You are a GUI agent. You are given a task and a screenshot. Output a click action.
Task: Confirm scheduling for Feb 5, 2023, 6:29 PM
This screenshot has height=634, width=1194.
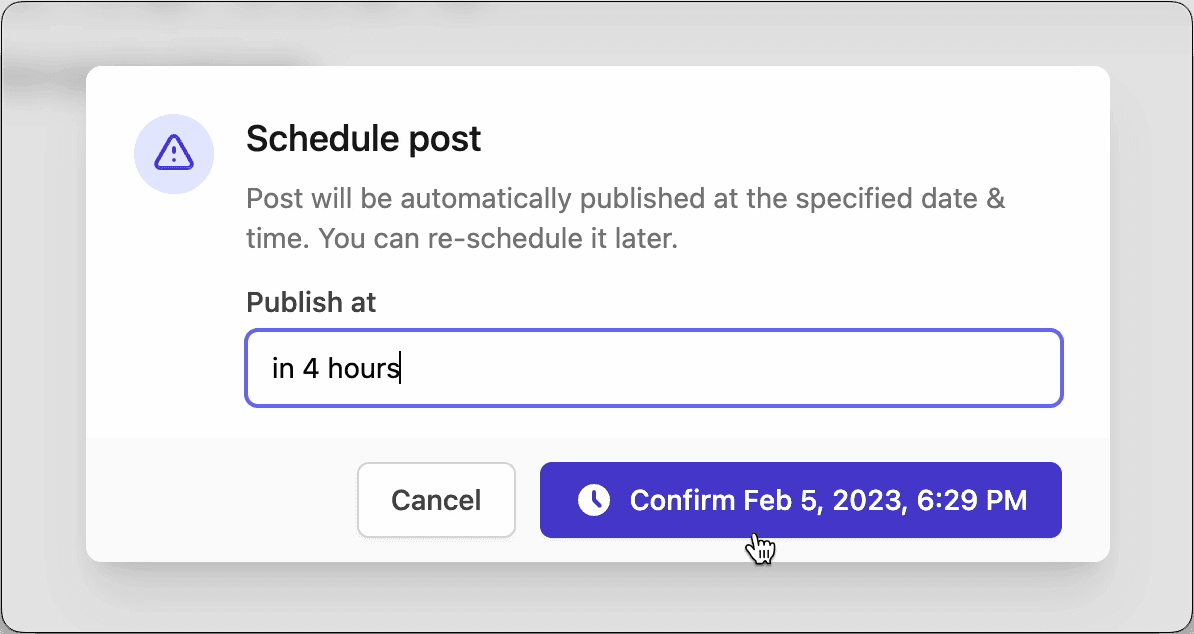(800, 500)
